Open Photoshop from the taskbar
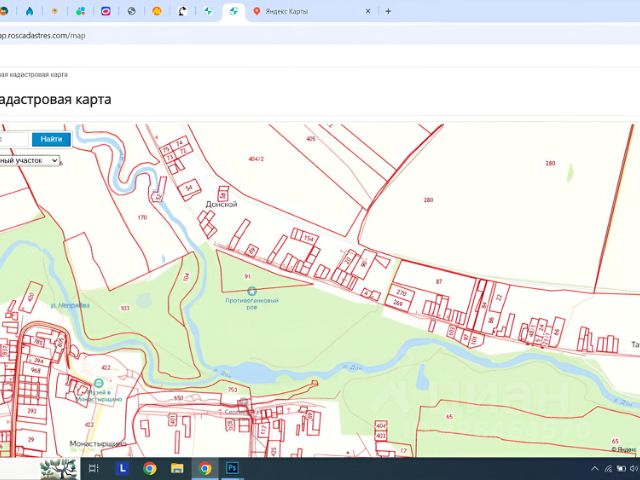640x480 pixels. (232, 468)
